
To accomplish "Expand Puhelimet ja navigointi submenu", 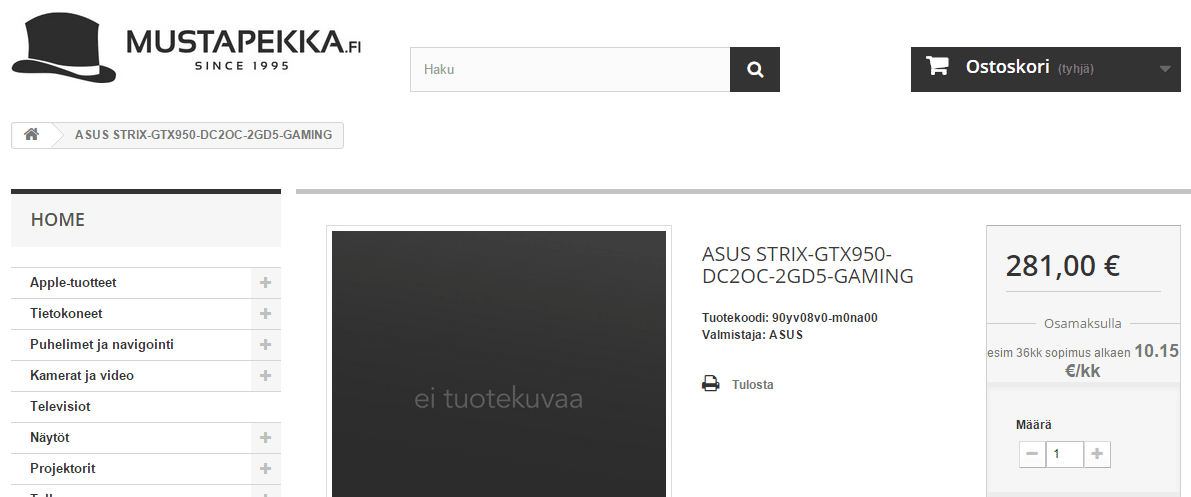I will coord(265,345).
